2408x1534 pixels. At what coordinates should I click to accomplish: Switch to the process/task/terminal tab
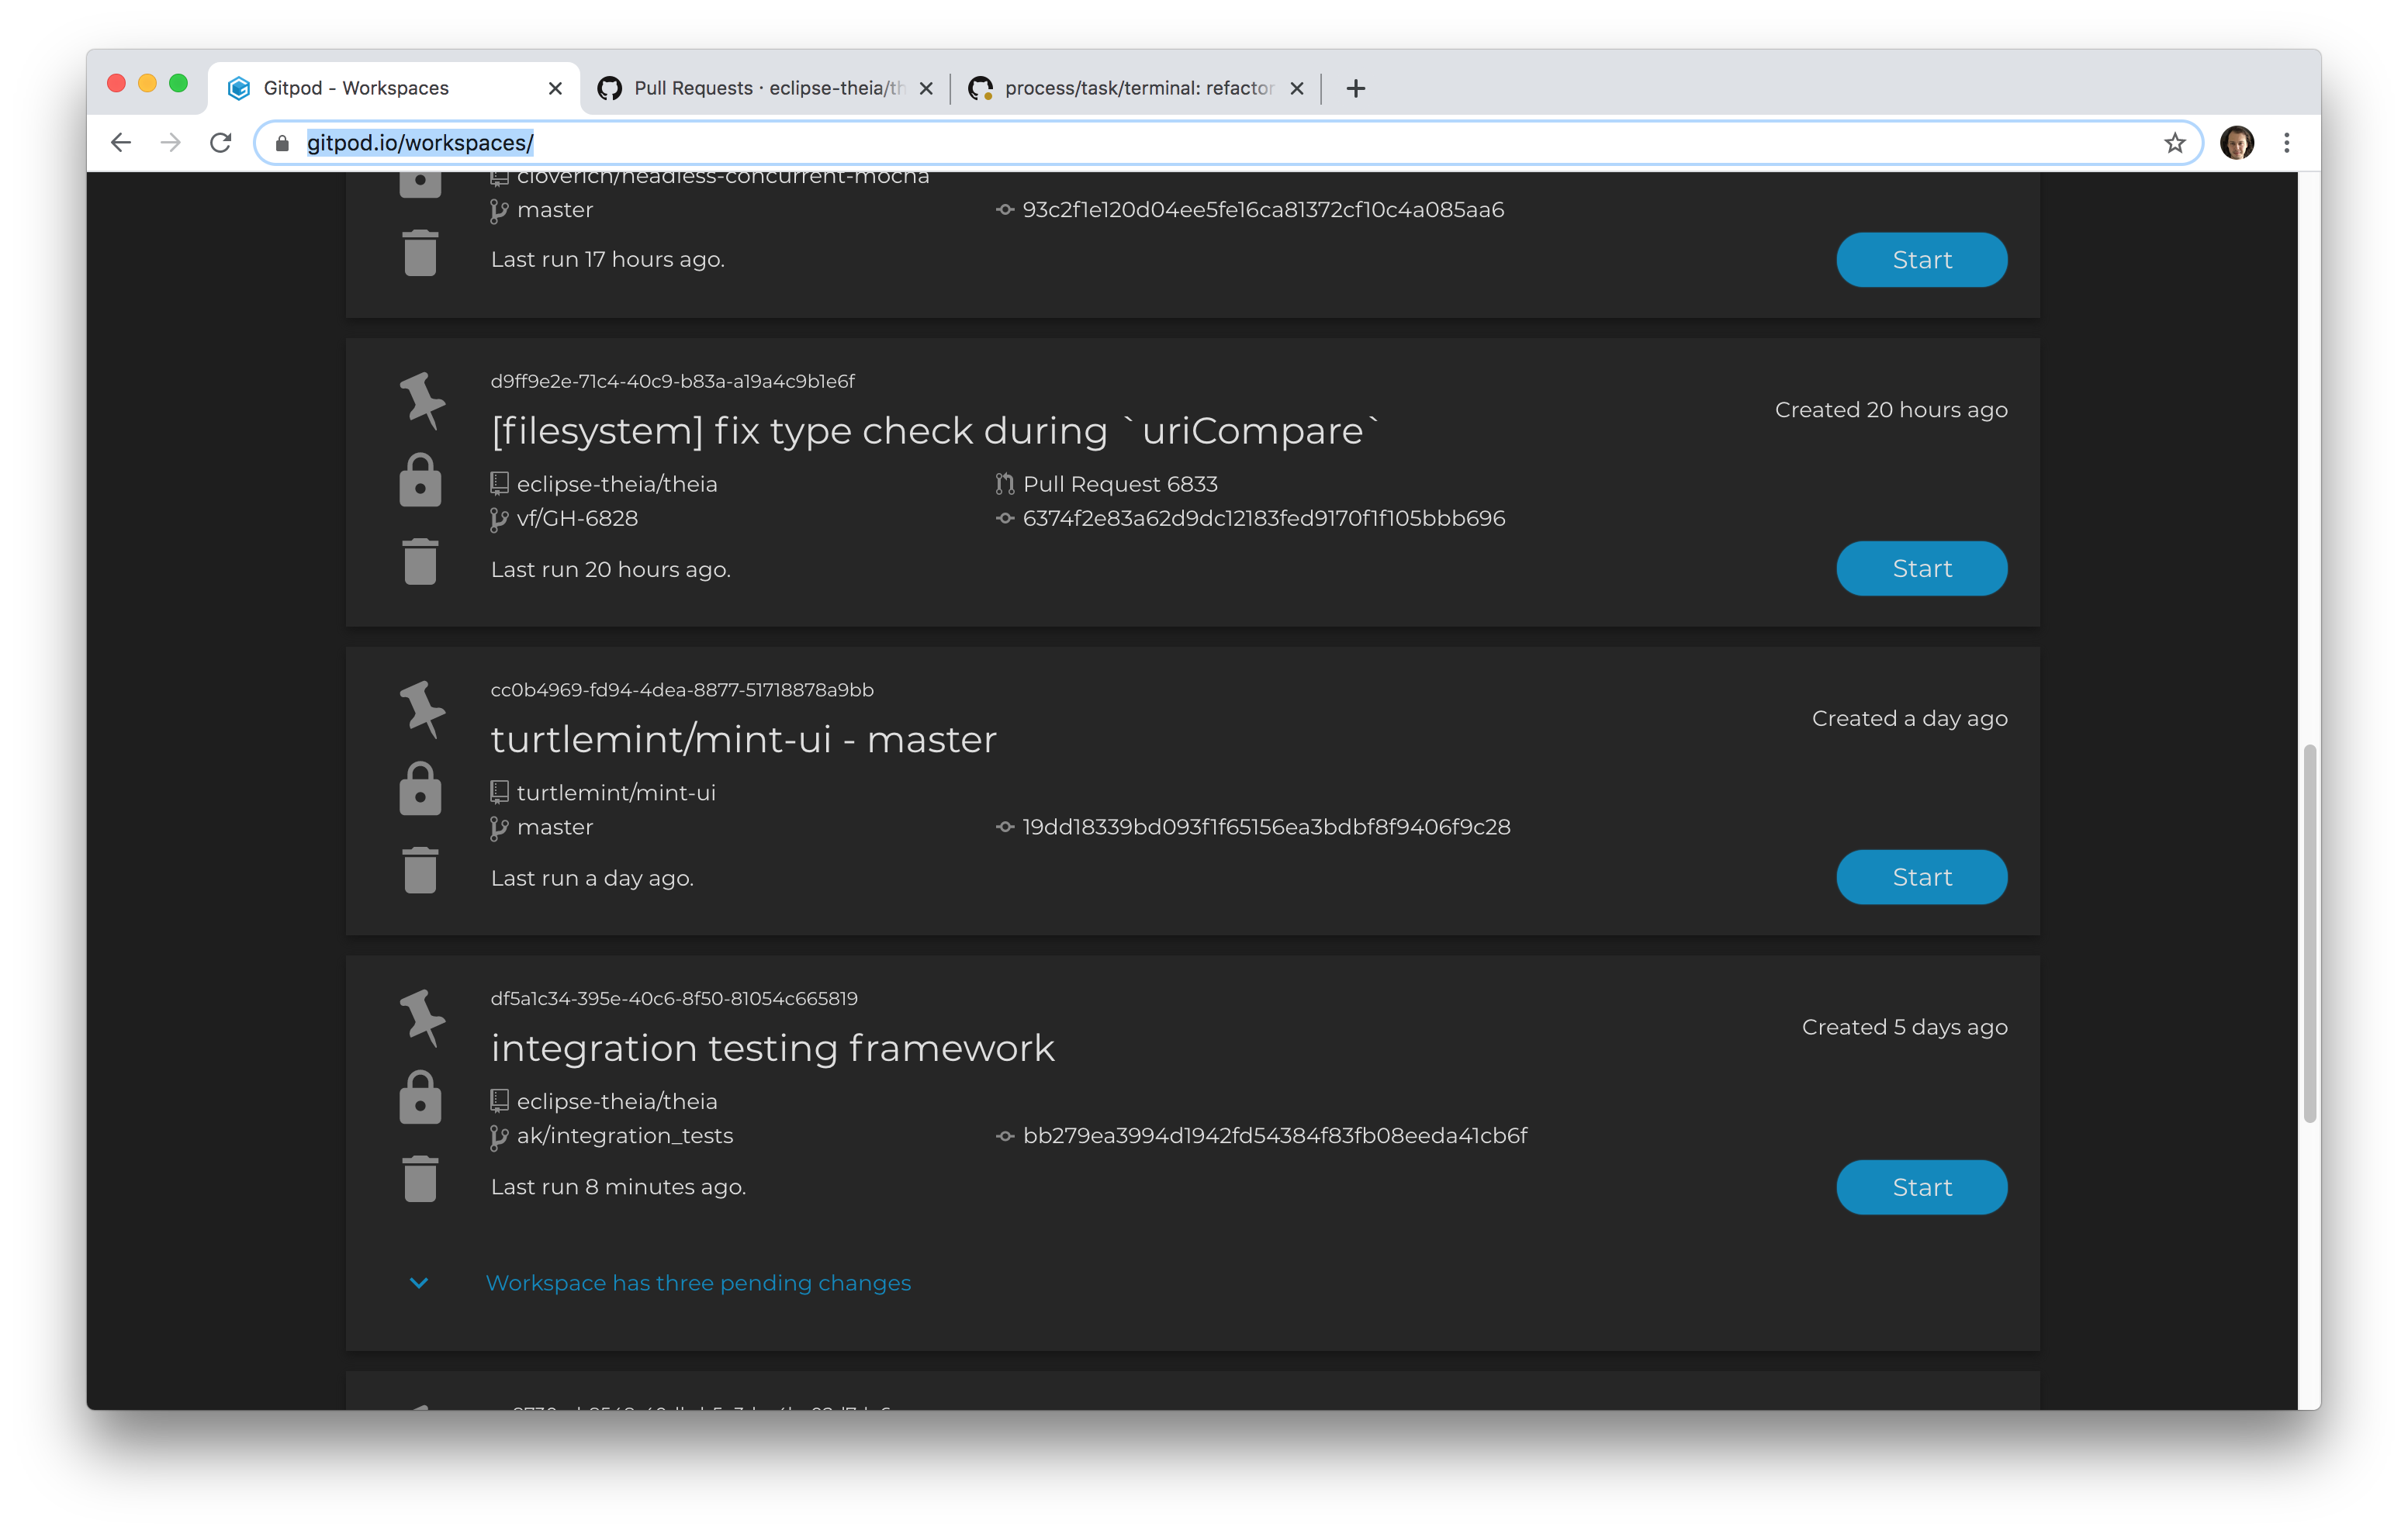pyautogui.click(x=1130, y=88)
